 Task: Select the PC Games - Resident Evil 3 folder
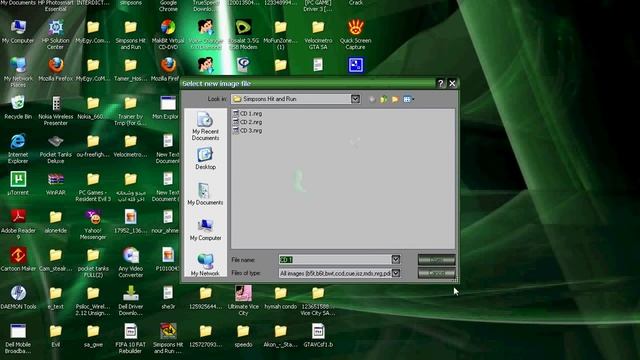[x=93, y=187]
